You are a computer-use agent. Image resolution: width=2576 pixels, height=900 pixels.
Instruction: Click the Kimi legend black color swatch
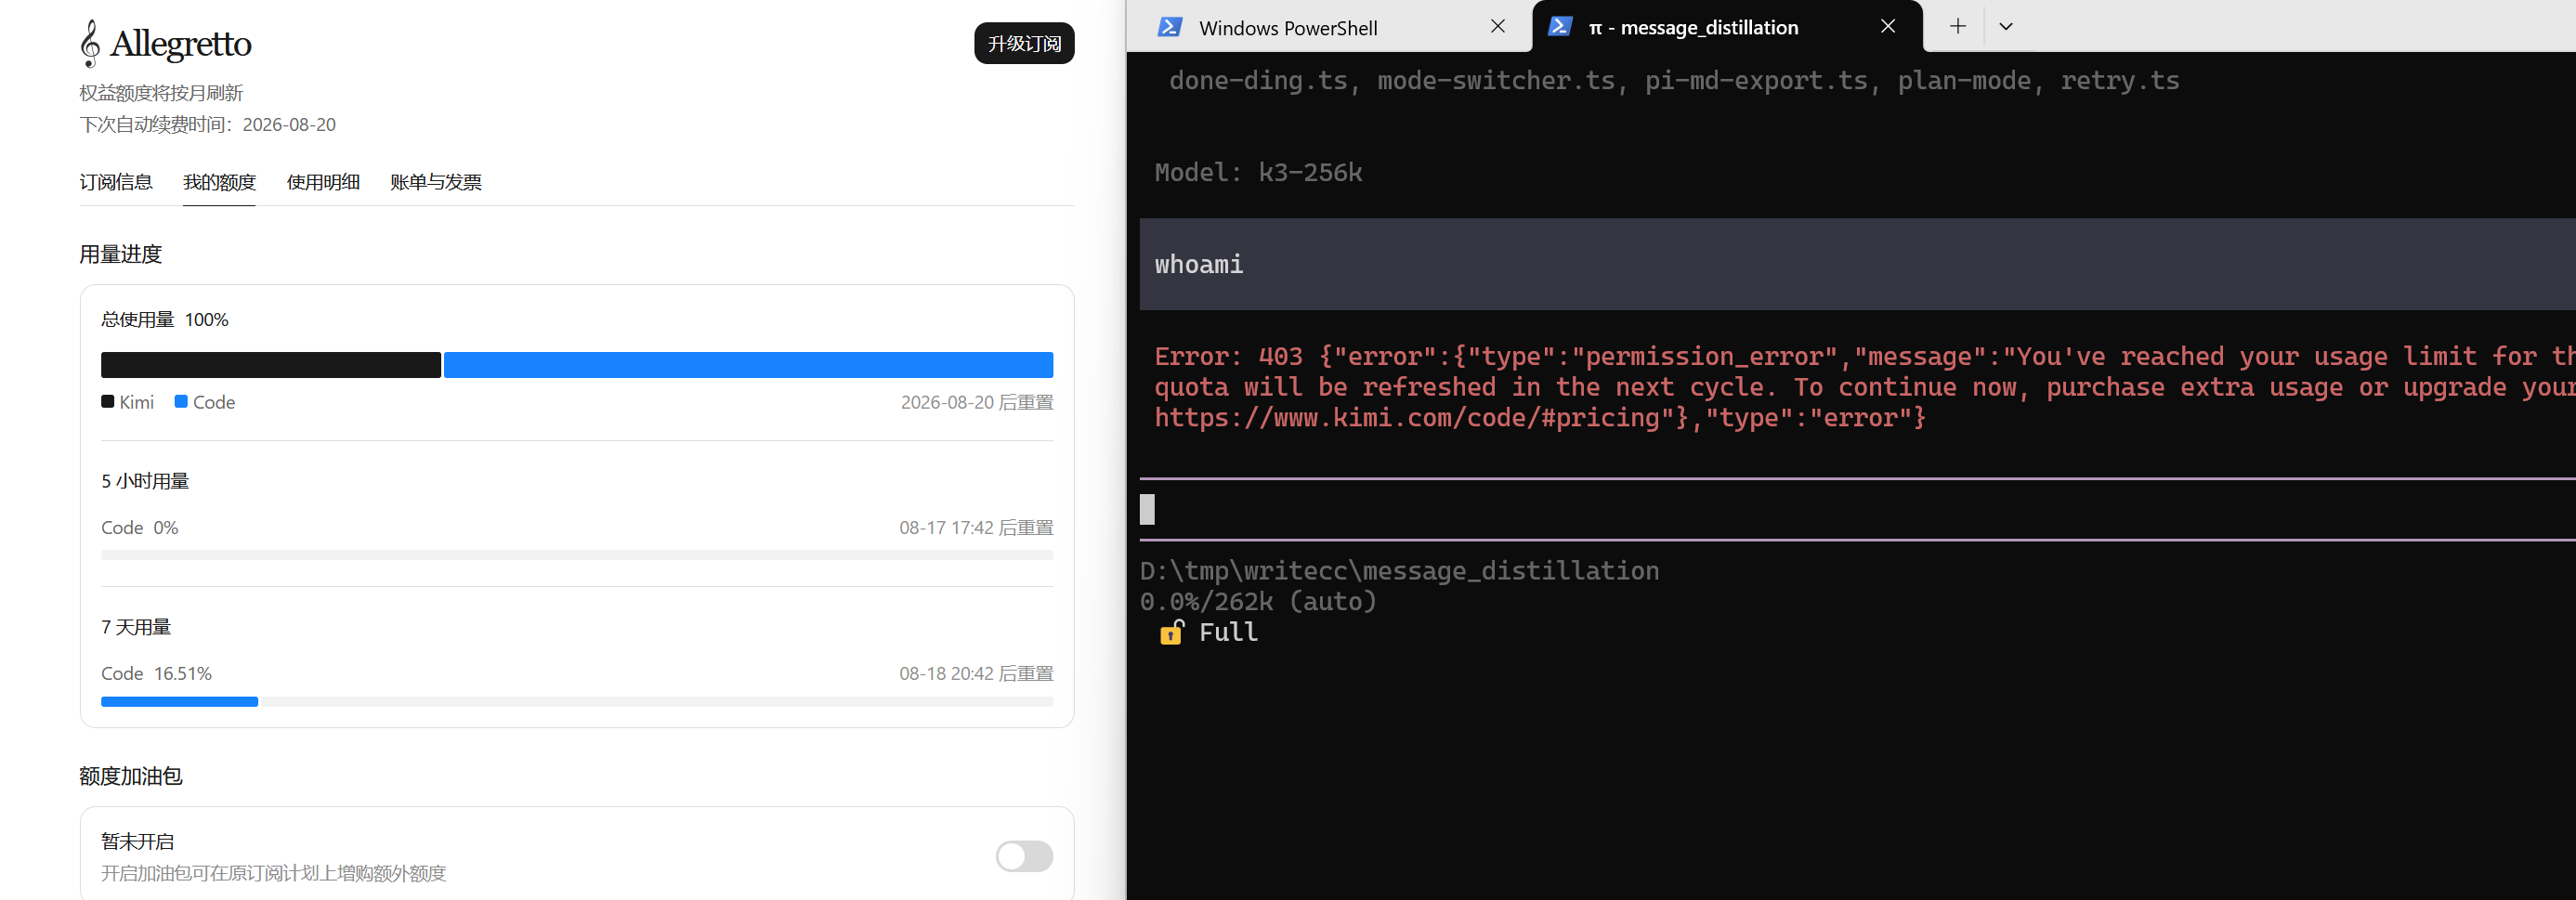point(107,402)
